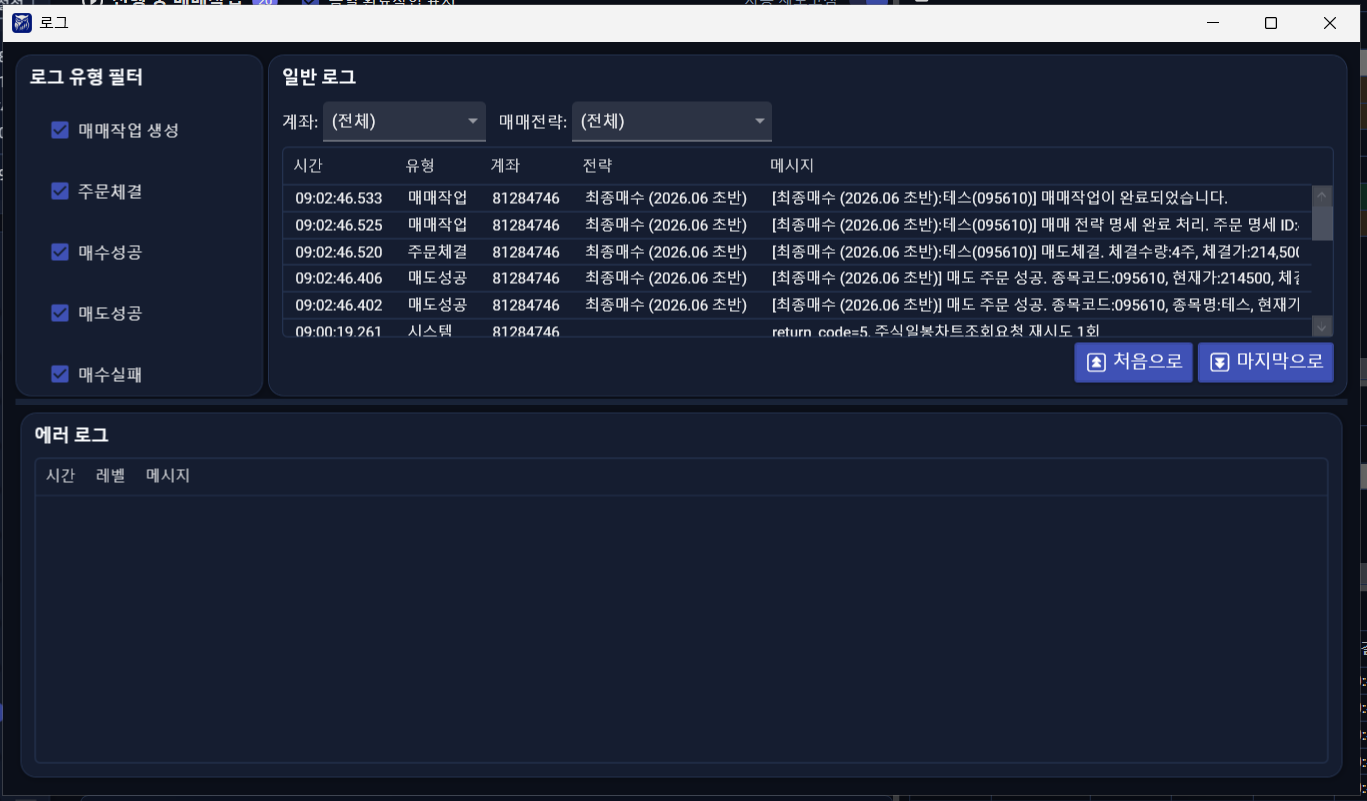The image size is (1367, 801).
Task: Select the 09:02:46.520 주문체결 log row
Action: tap(797, 252)
